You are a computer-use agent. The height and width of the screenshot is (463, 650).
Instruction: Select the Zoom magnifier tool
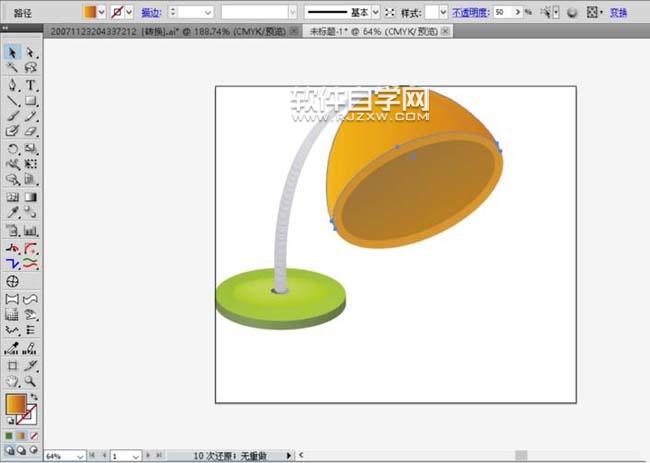(x=30, y=381)
